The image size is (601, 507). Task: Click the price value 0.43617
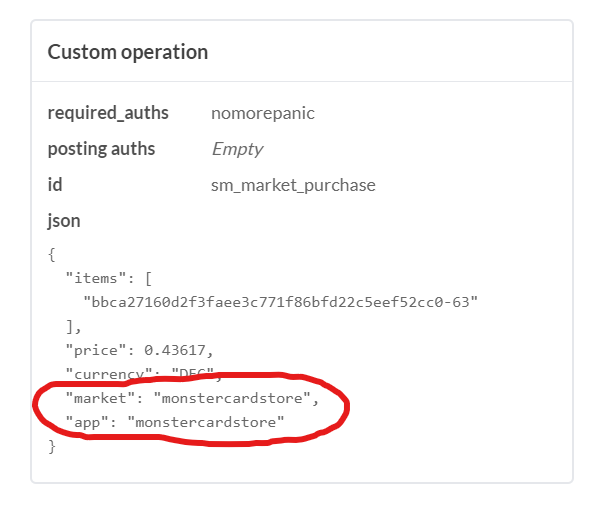pos(175,350)
